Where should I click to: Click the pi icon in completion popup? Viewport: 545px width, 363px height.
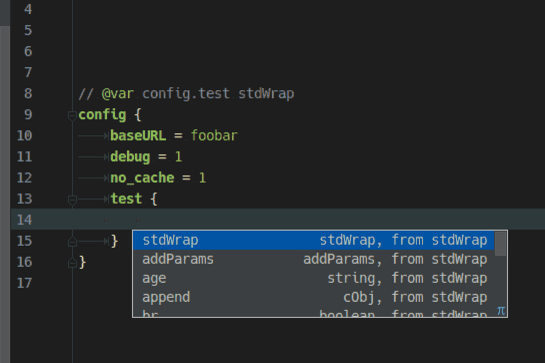pos(501,310)
